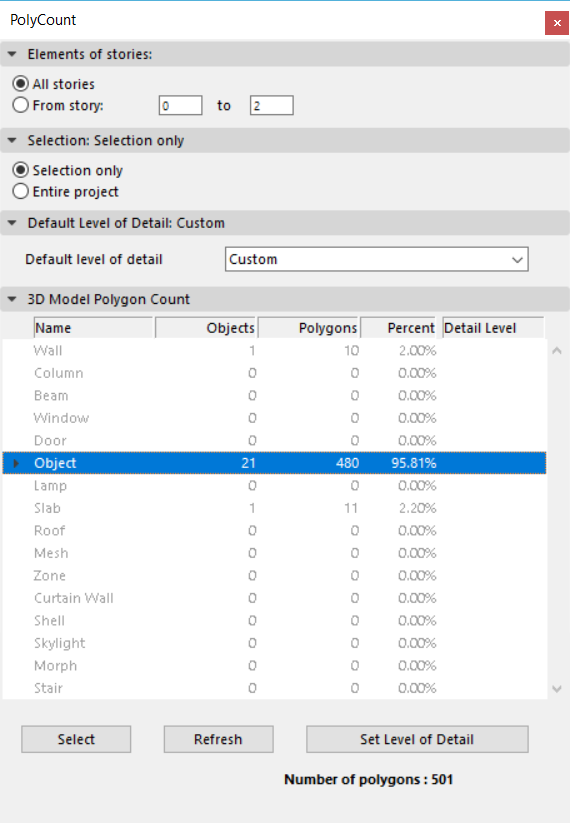Choose the From story radio option
570x823 pixels.
click(x=20, y=105)
